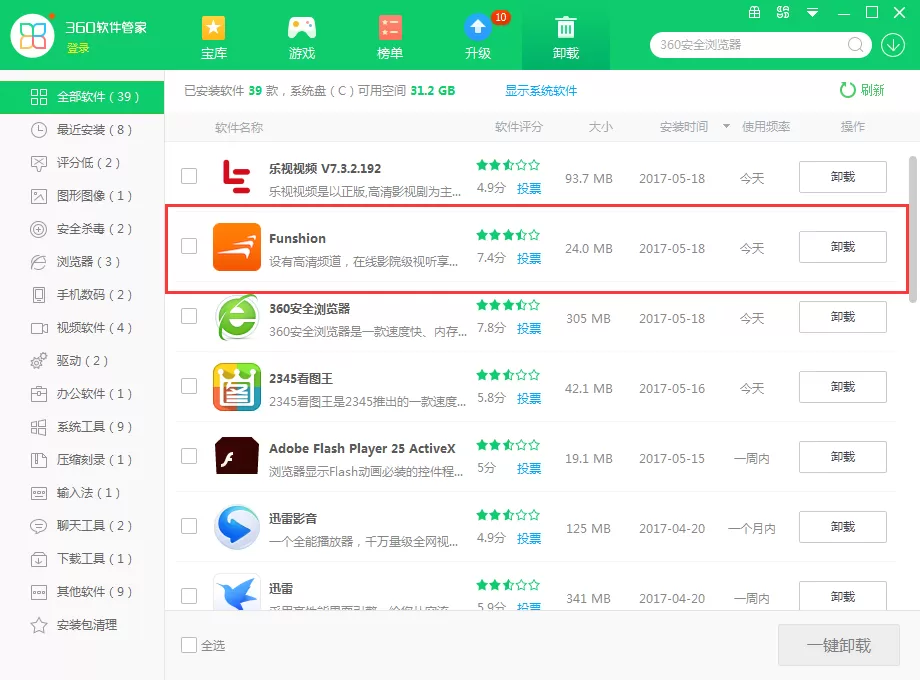Toggle the 全选 select-all checkbox
This screenshot has height=680, width=920.
tap(189, 645)
